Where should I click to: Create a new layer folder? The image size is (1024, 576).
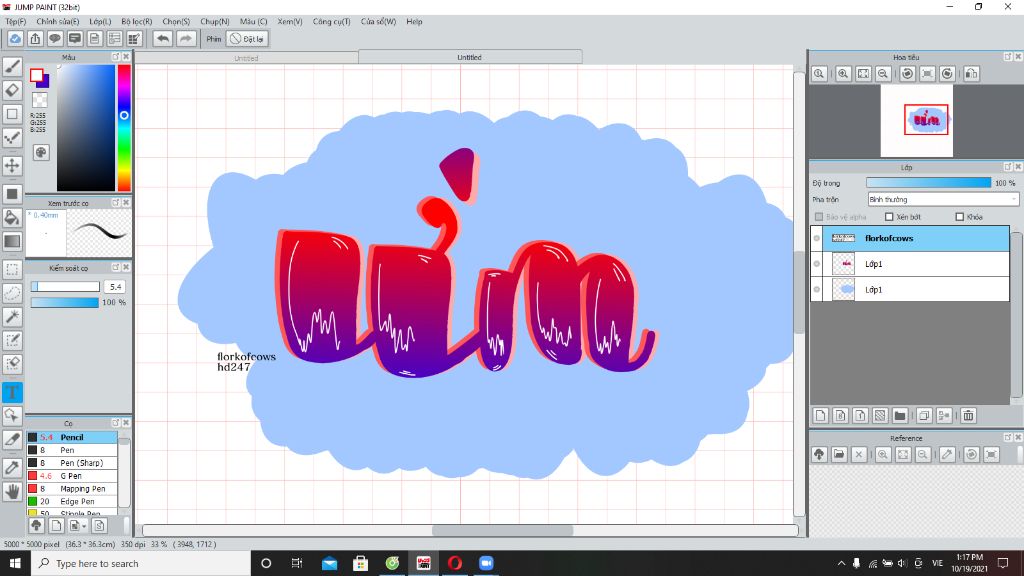point(900,415)
